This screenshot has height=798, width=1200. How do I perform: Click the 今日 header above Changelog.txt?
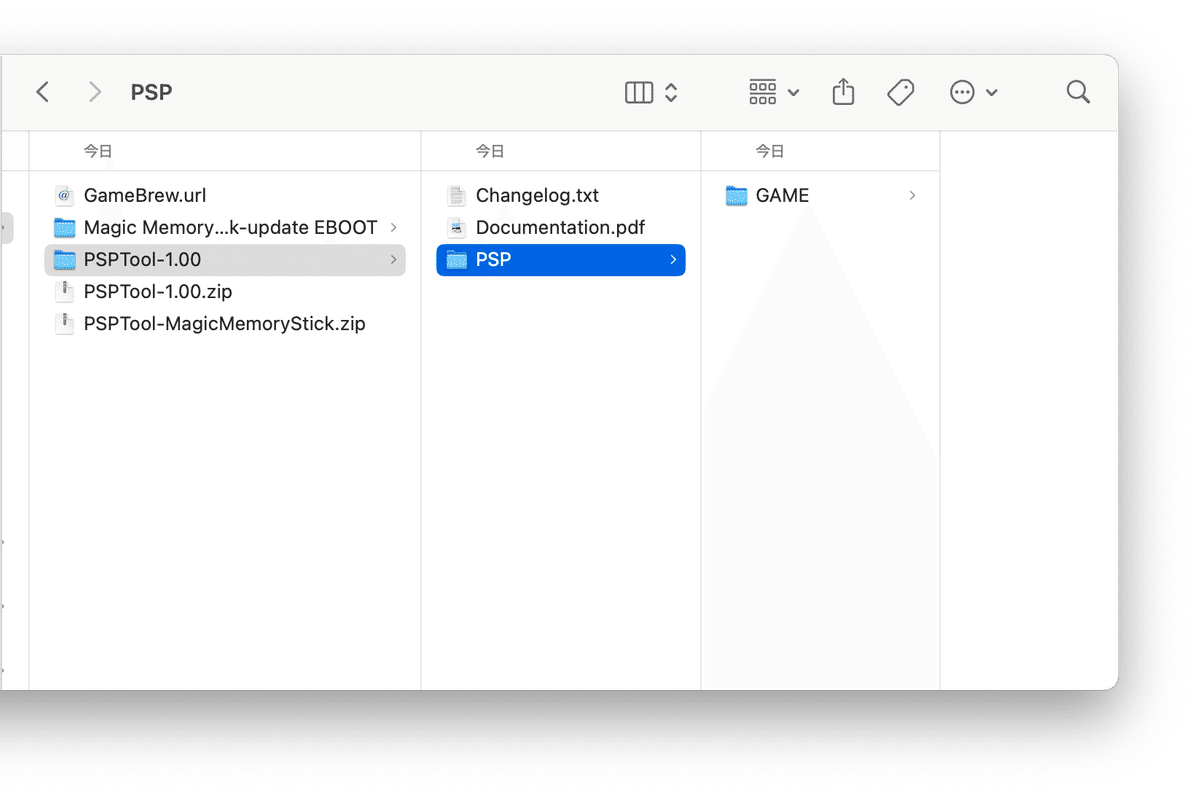tap(490, 151)
